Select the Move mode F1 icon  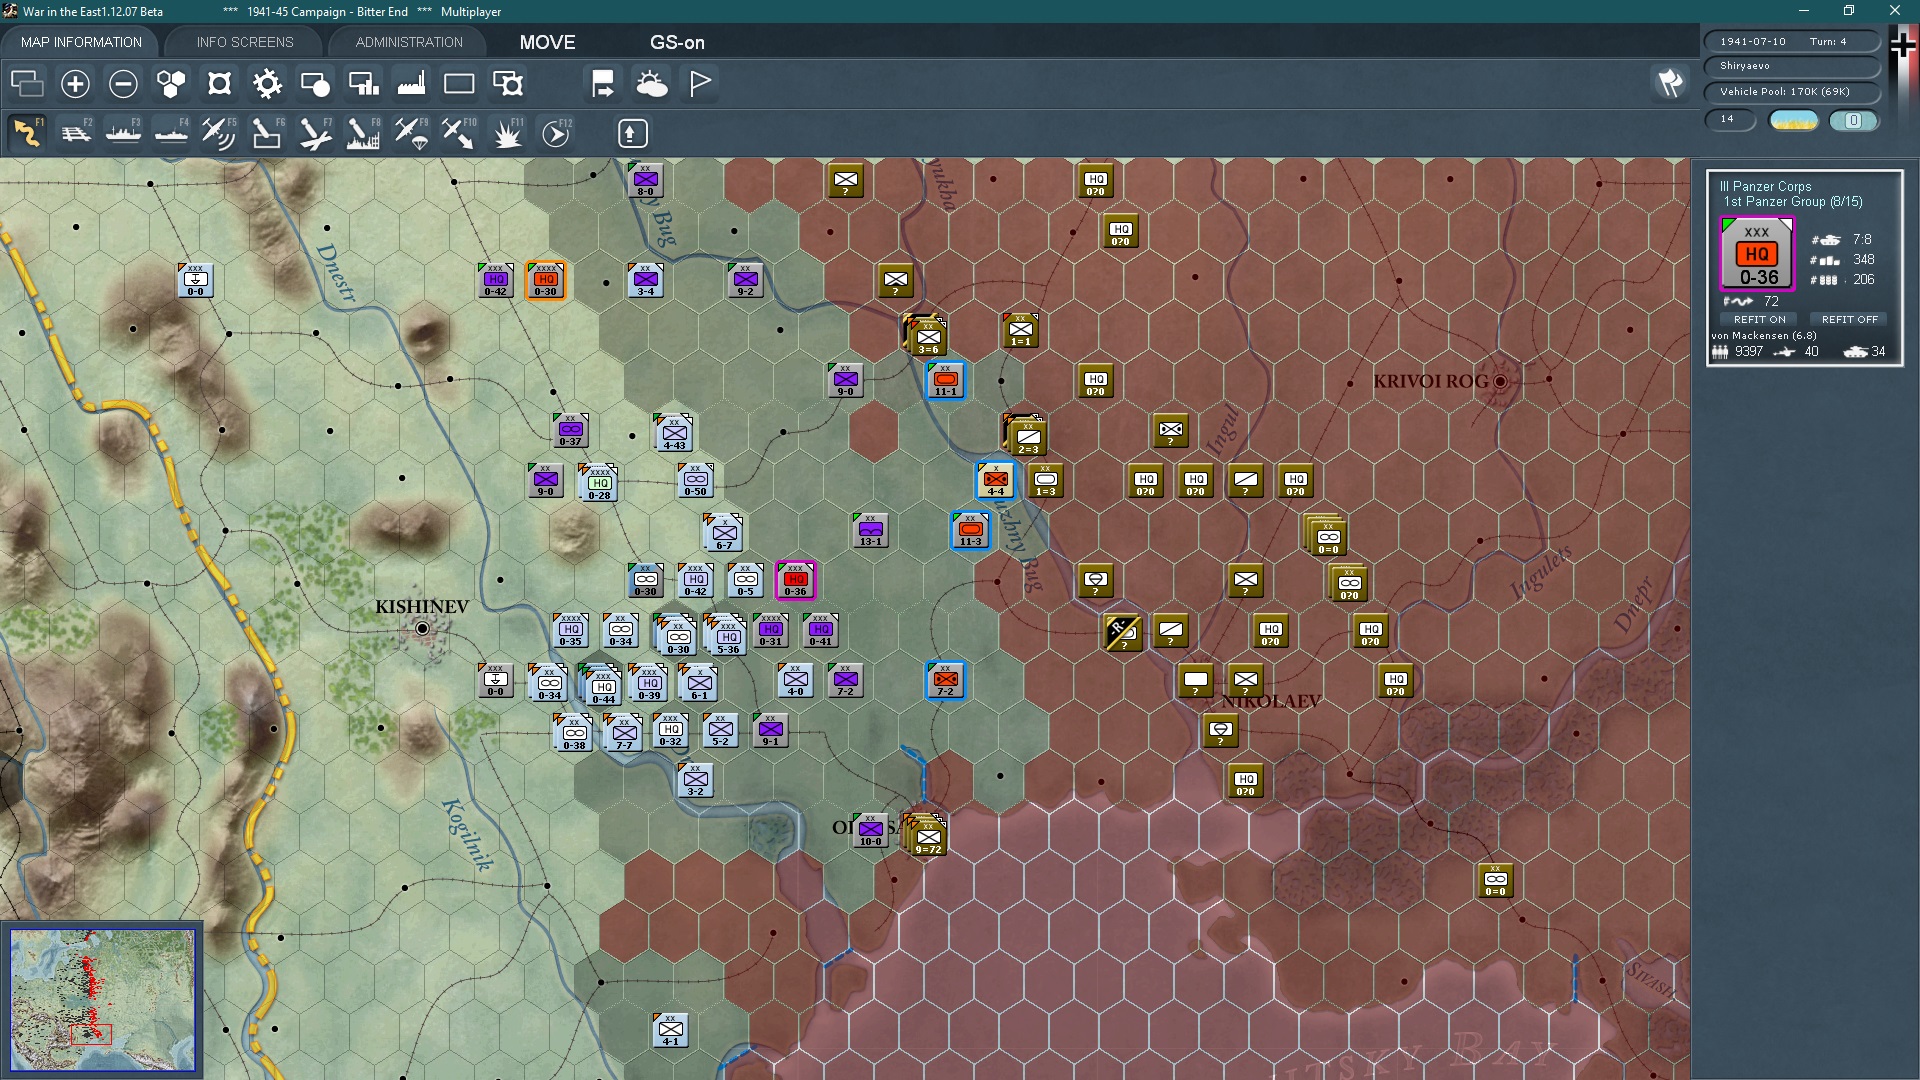pyautogui.click(x=27, y=133)
